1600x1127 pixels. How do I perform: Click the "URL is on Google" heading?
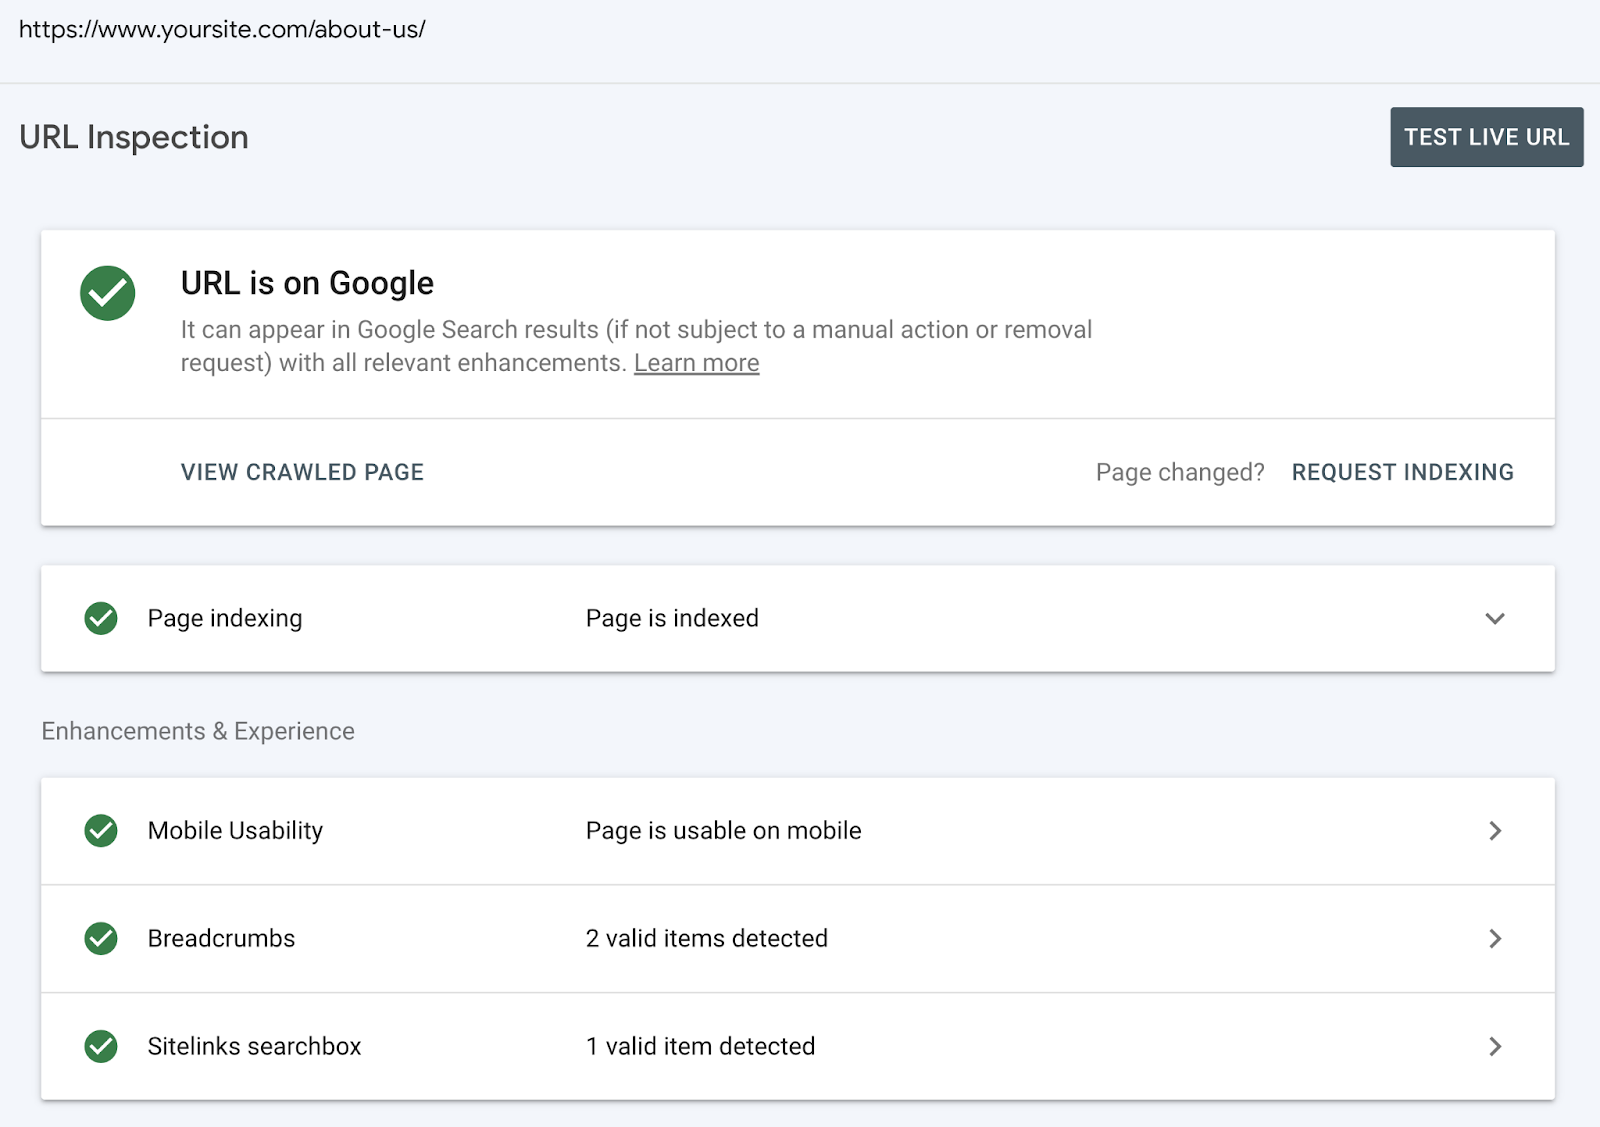coord(306,283)
